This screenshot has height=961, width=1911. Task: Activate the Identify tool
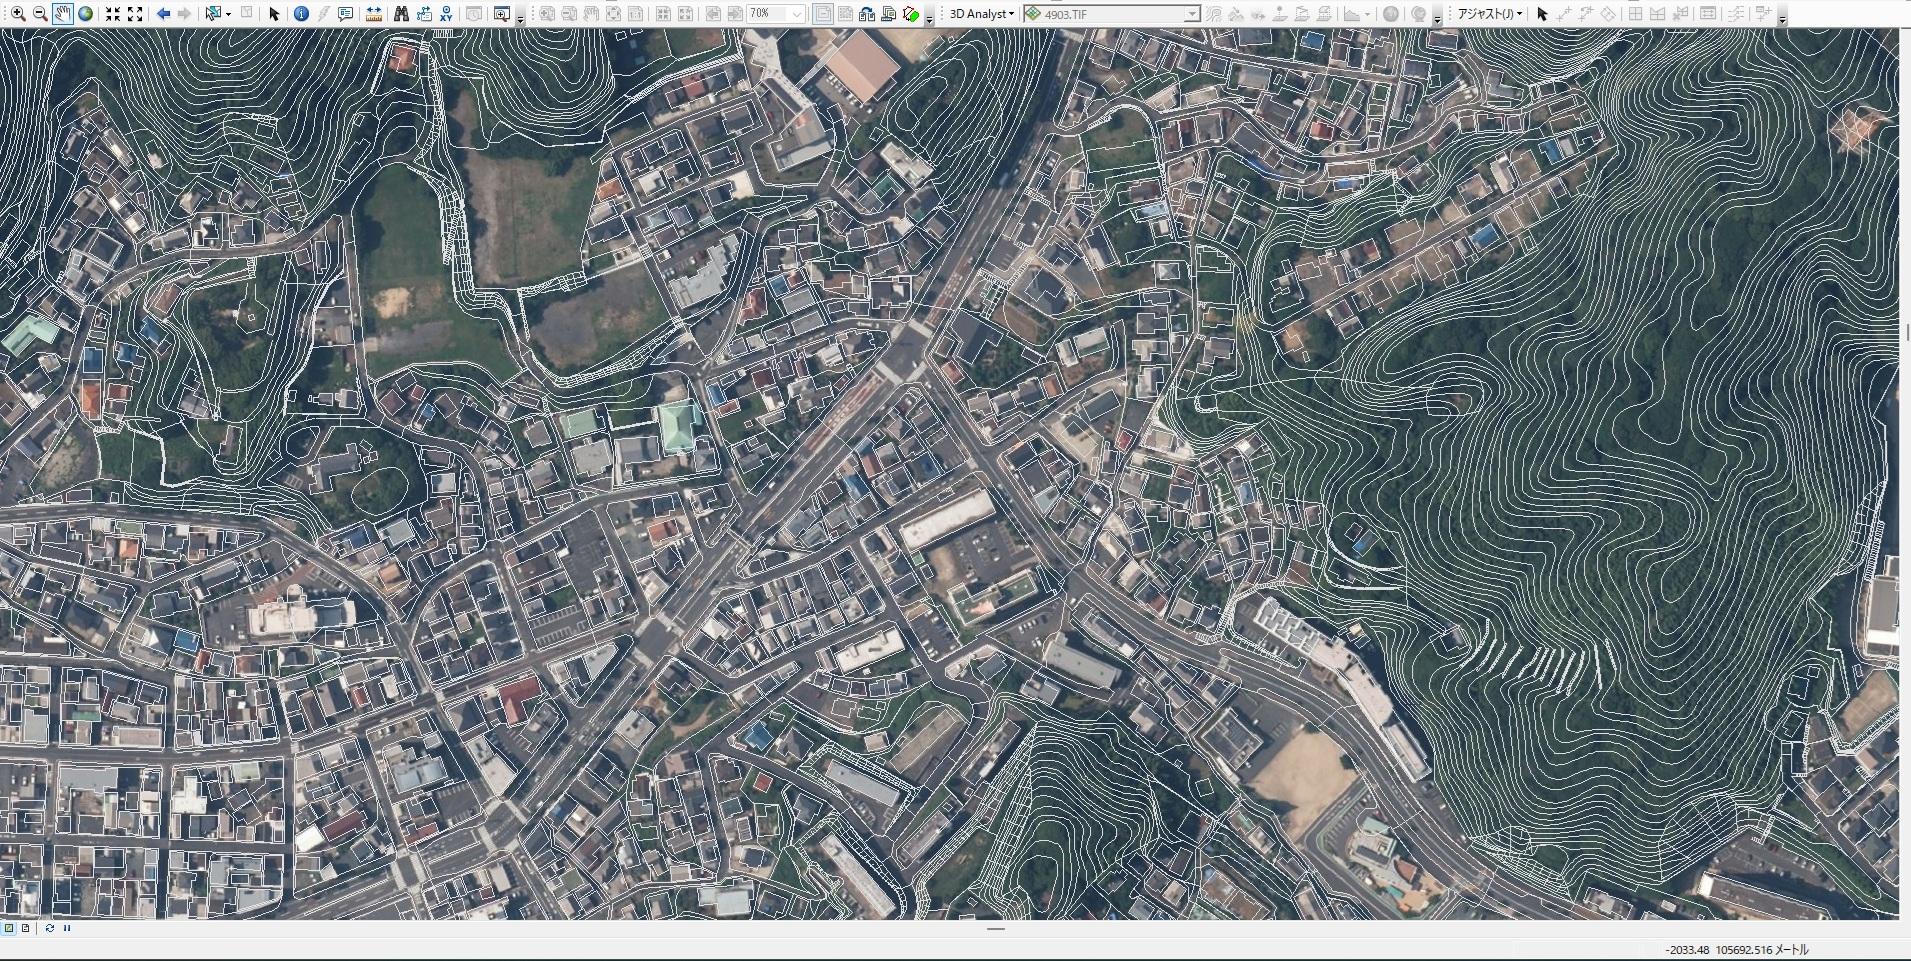[x=301, y=14]
